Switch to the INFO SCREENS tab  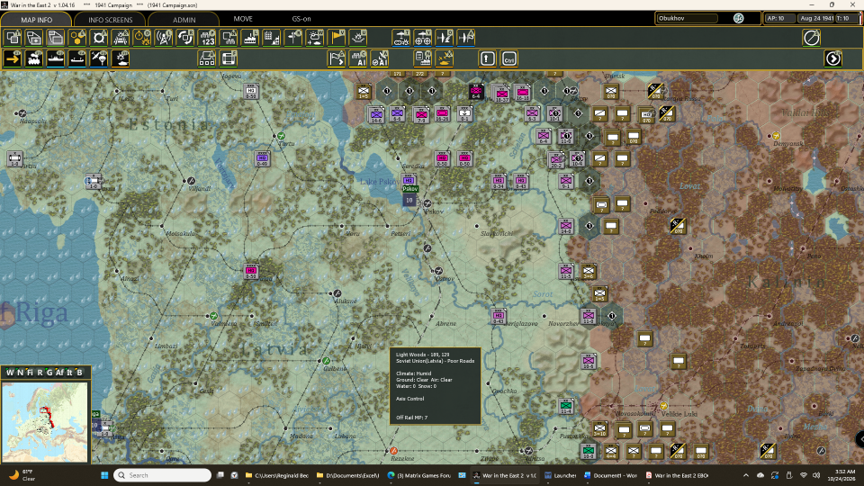tap(110, 19)
